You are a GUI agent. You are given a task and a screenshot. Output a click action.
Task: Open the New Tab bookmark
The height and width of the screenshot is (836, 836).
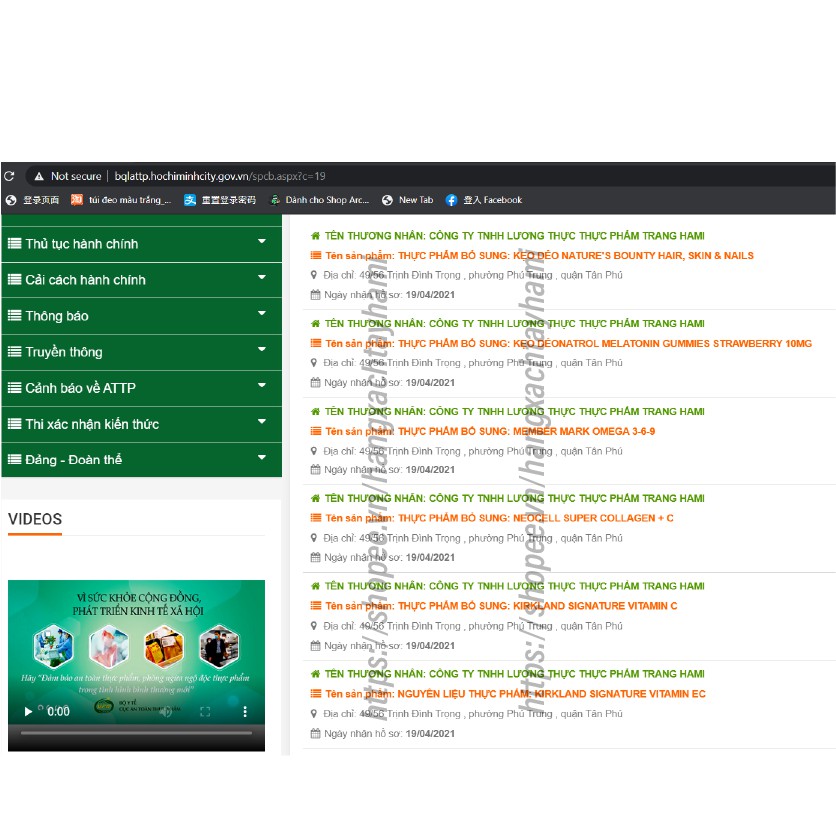pyautogui.click(x=408, y=200)
